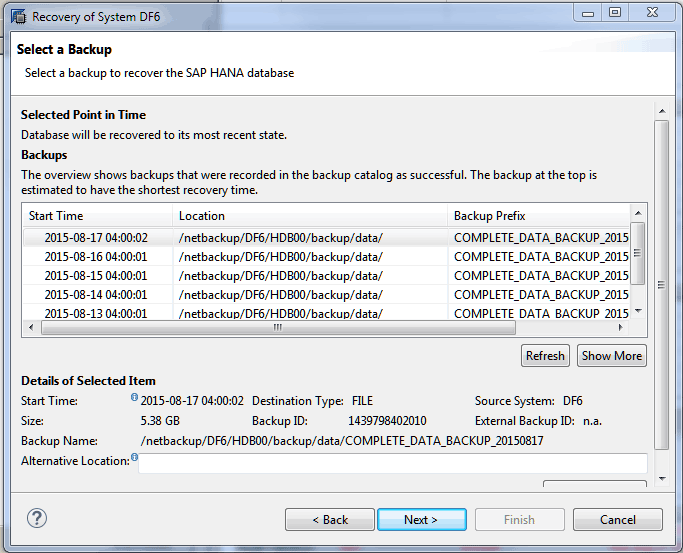Click table horizontal scroll left arrow
The width and height of the screenshot is (683, 553).
pyautogui.click(x=31, y=327)
